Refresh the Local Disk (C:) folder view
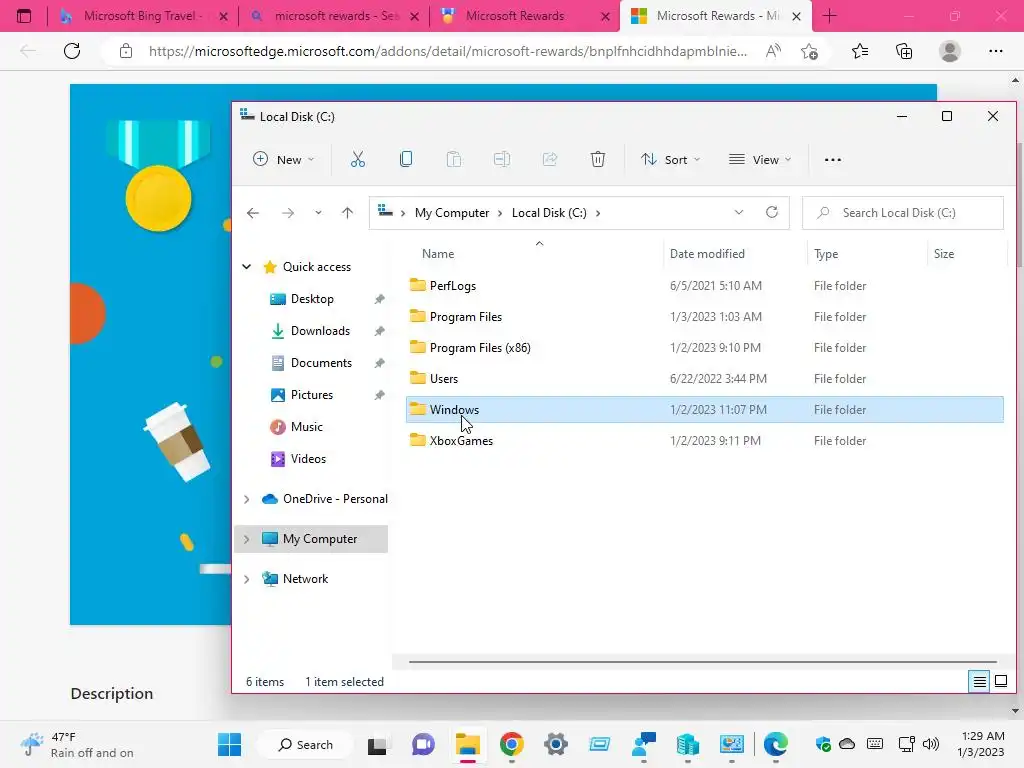 tap(772, 212)
